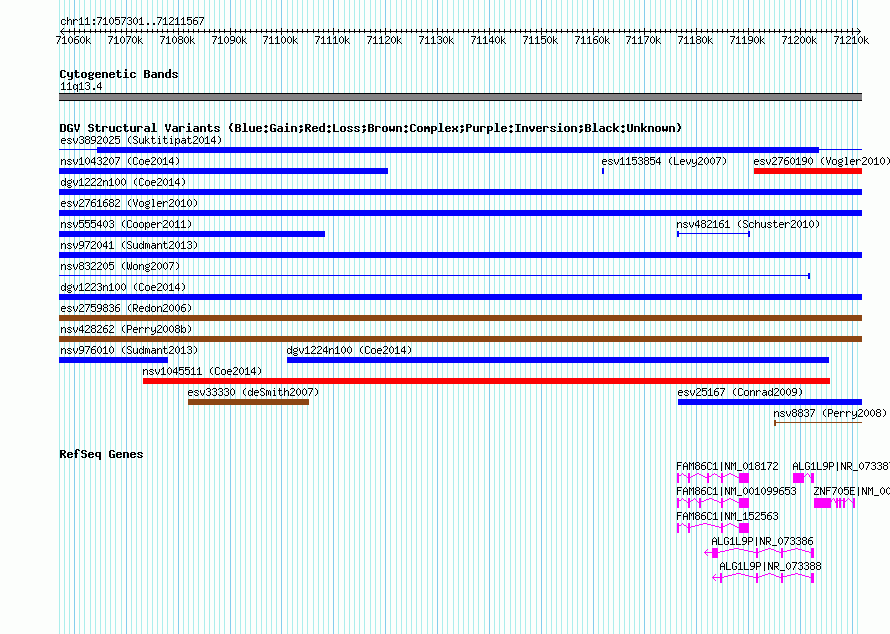The height and width of the screenshot is (634, 890).
Task: Open the ZNF705E gene transcript label
Action: coord(850,491)
